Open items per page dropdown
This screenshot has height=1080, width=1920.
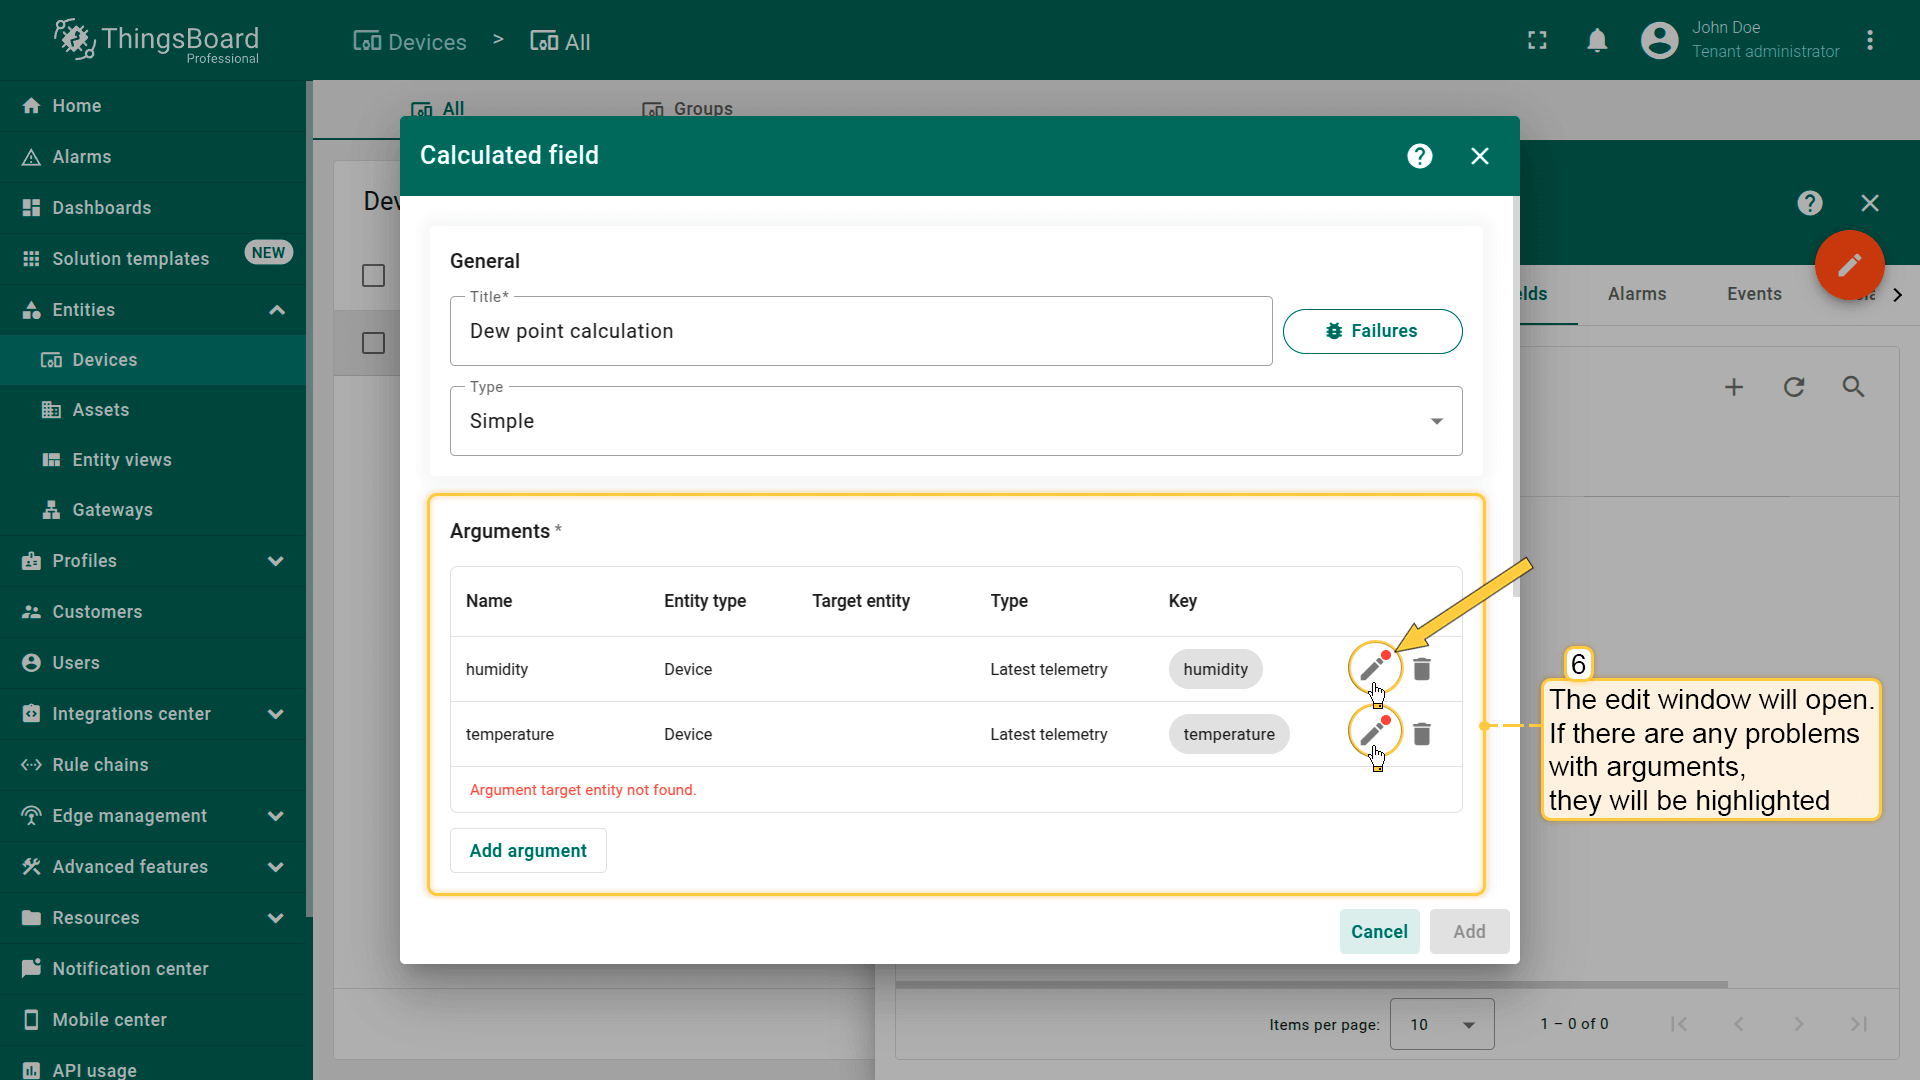pos(1441,1024)
